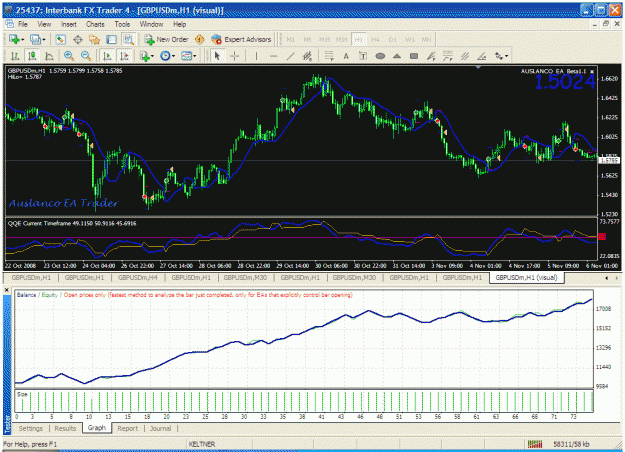Open the View menu

44,24
